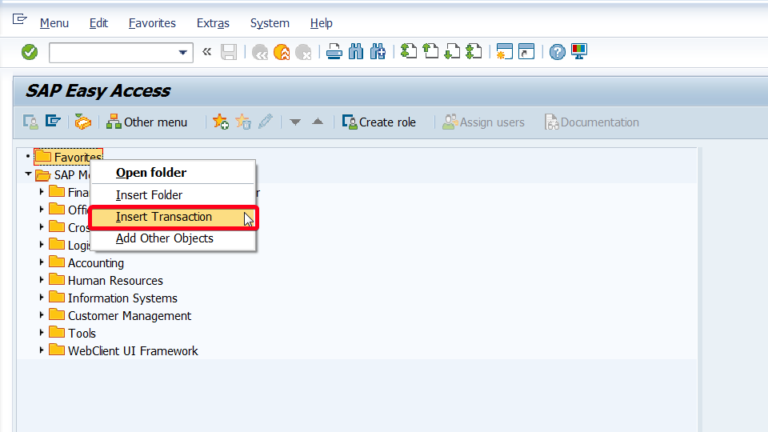Open the Menu menu

[54, 23]
